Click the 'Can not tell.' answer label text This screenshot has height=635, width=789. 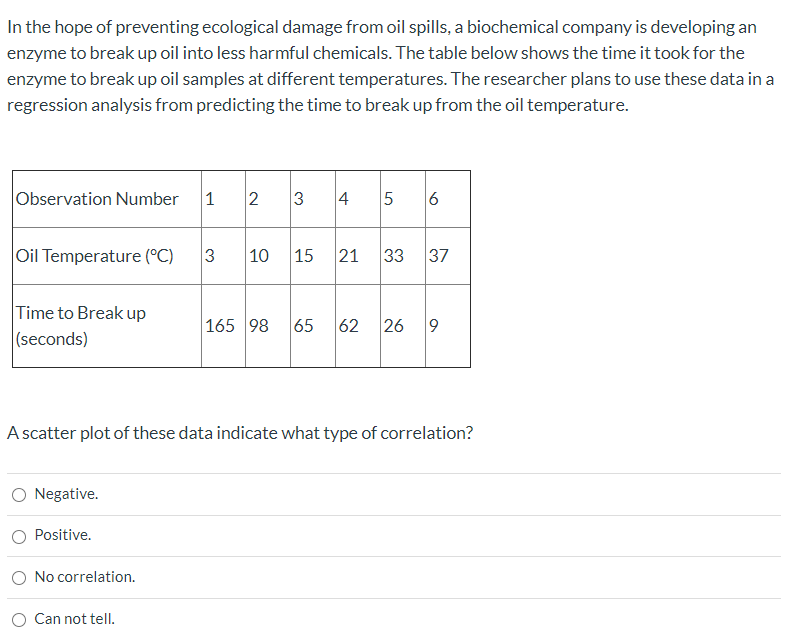point(74,619)
